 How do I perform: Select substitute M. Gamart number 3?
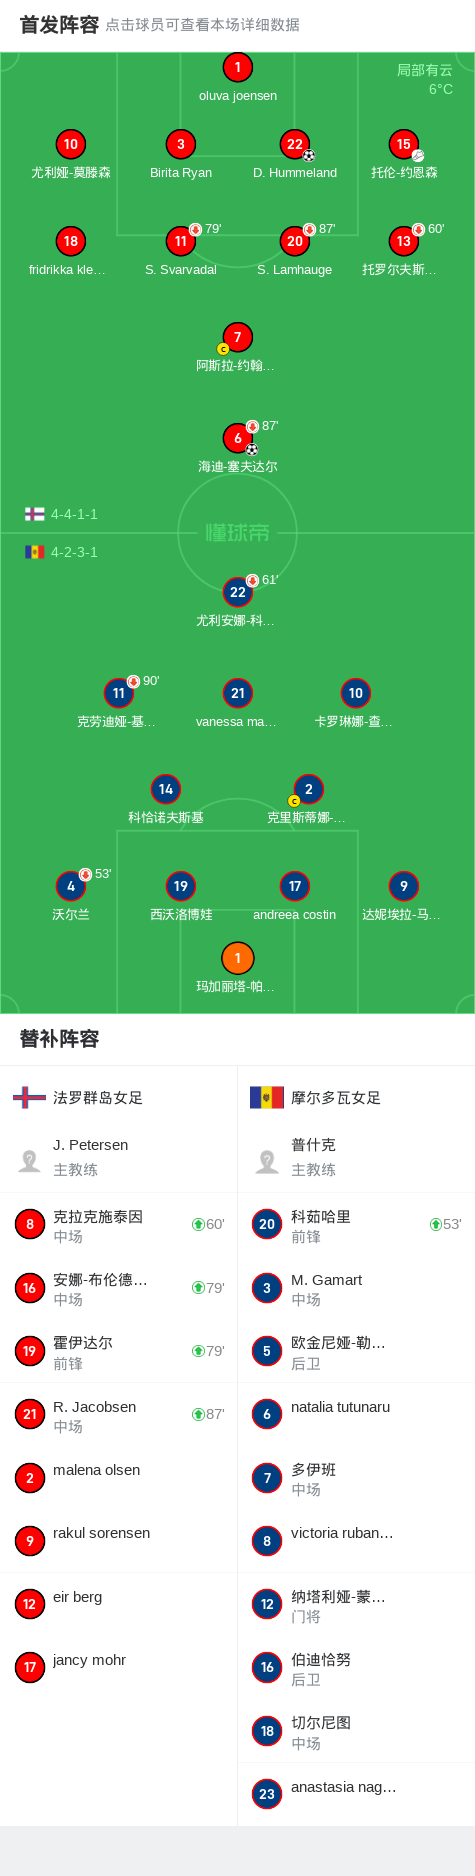click(x=356, y=1288)
